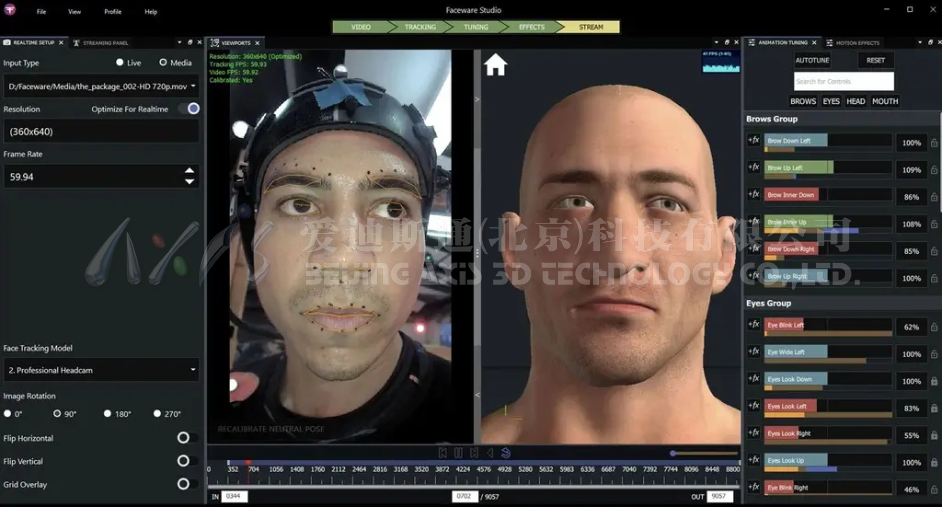Lock the Brow Up Left control
Screen dimensions: 942x507
click(934, 170)
